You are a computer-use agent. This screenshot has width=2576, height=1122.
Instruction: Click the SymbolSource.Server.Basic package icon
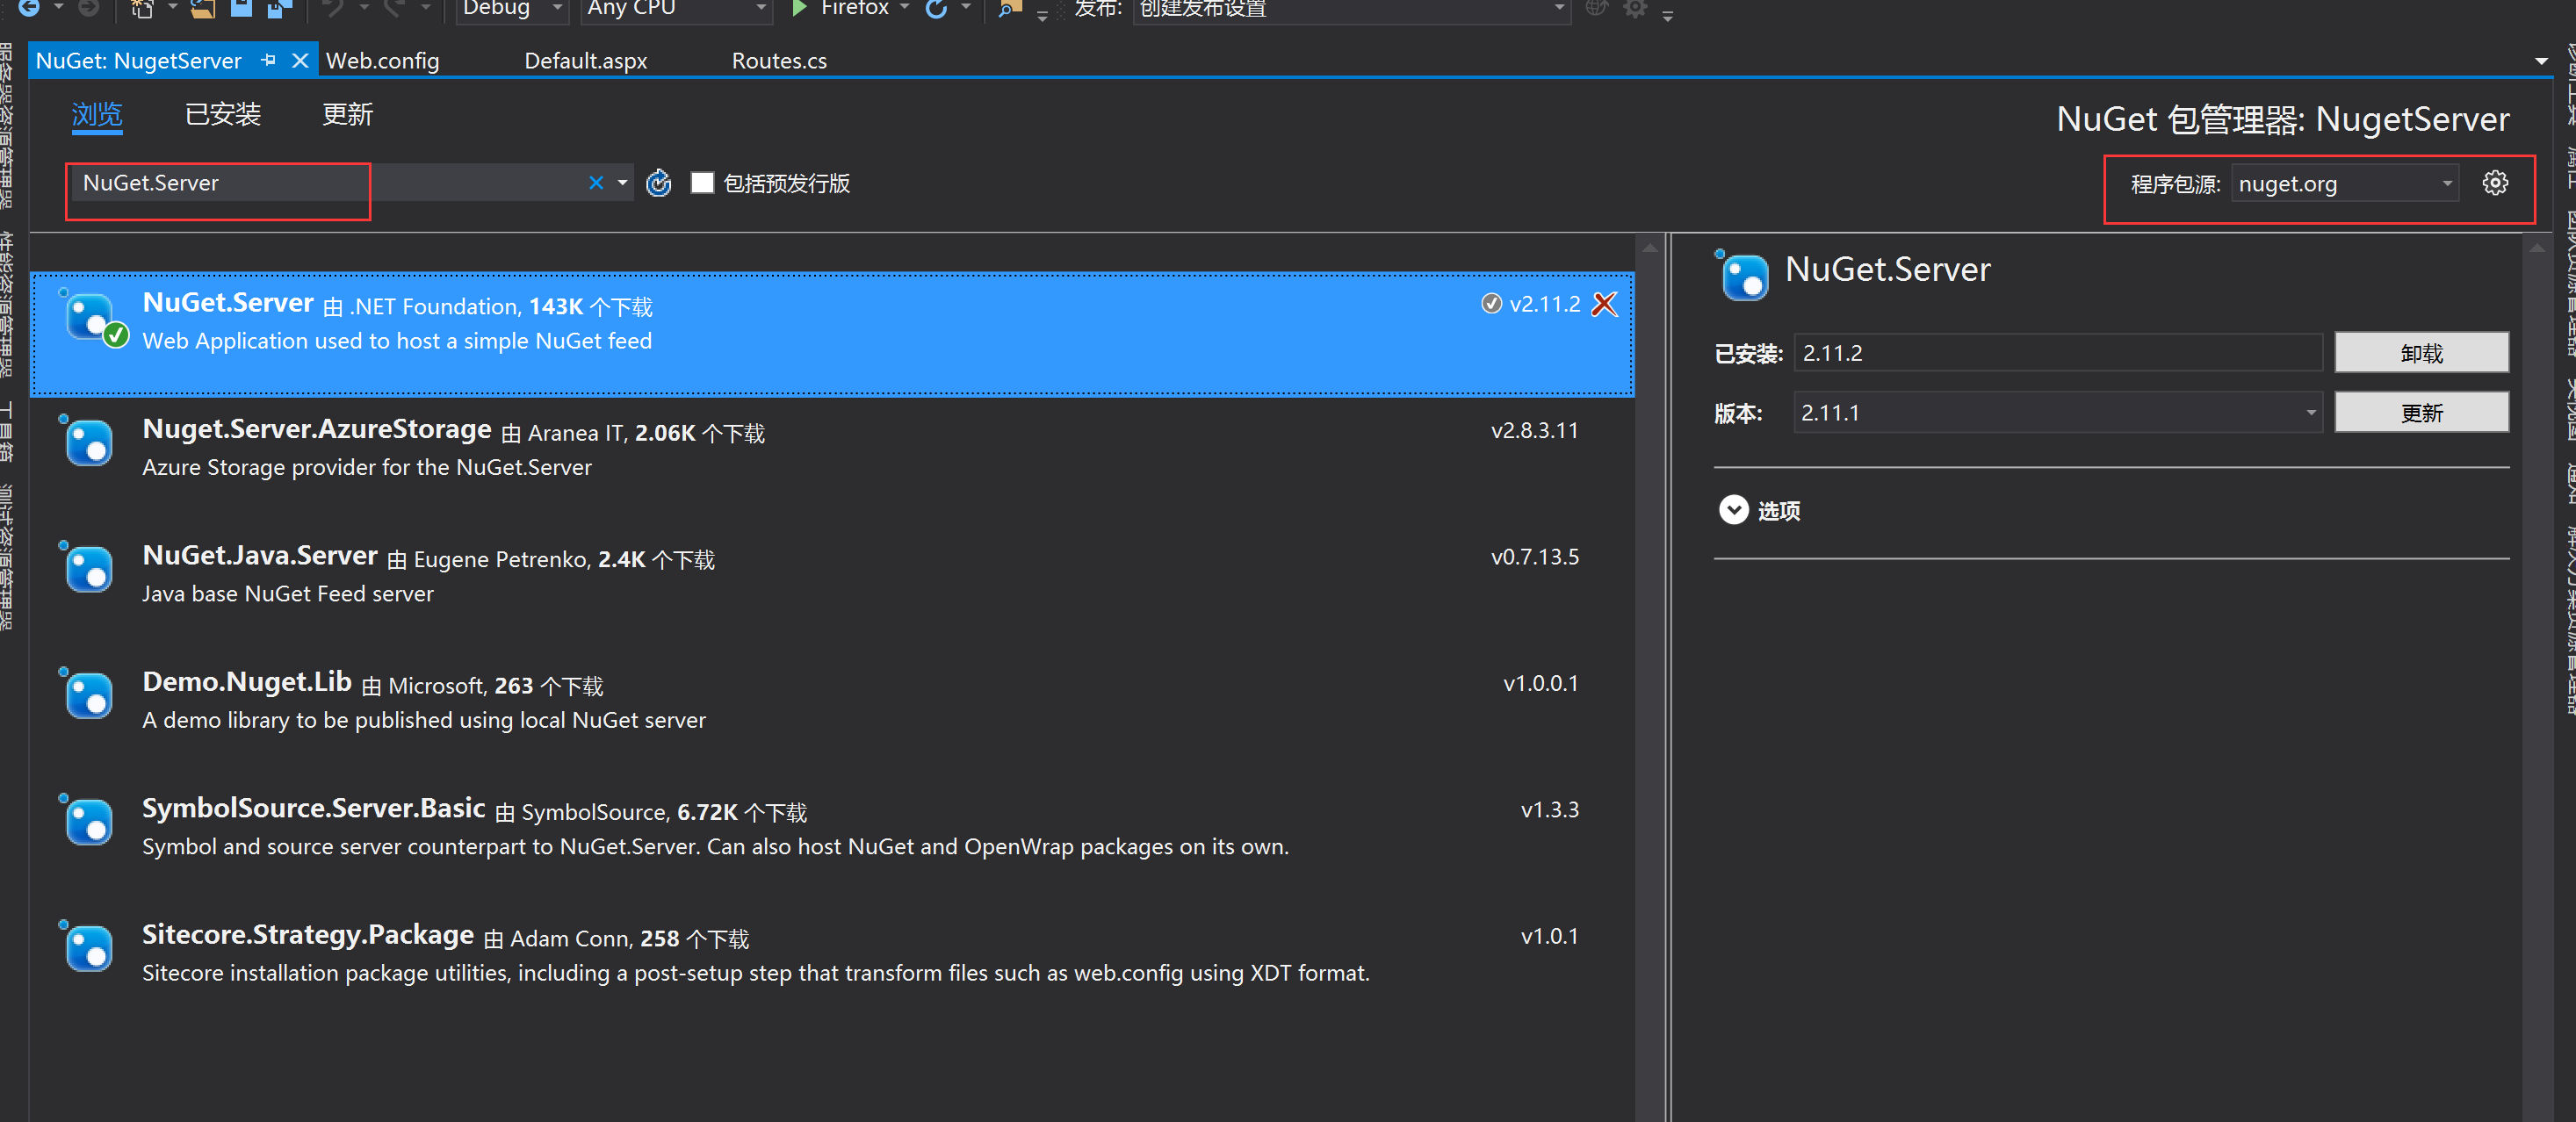pos(87,820)
